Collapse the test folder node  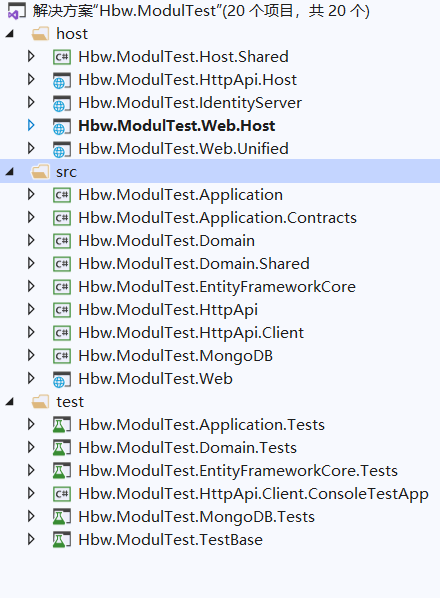pos(10,402)
